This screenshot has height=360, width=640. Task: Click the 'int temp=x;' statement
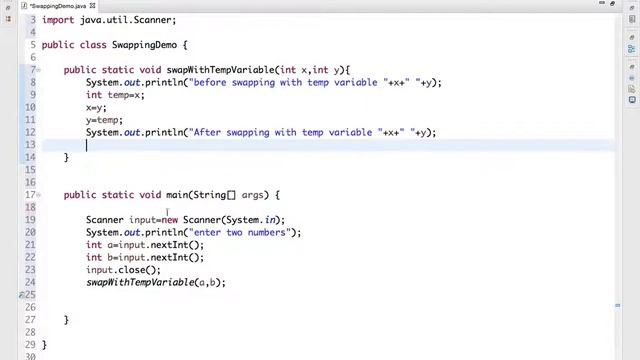[x=115, y=95]
